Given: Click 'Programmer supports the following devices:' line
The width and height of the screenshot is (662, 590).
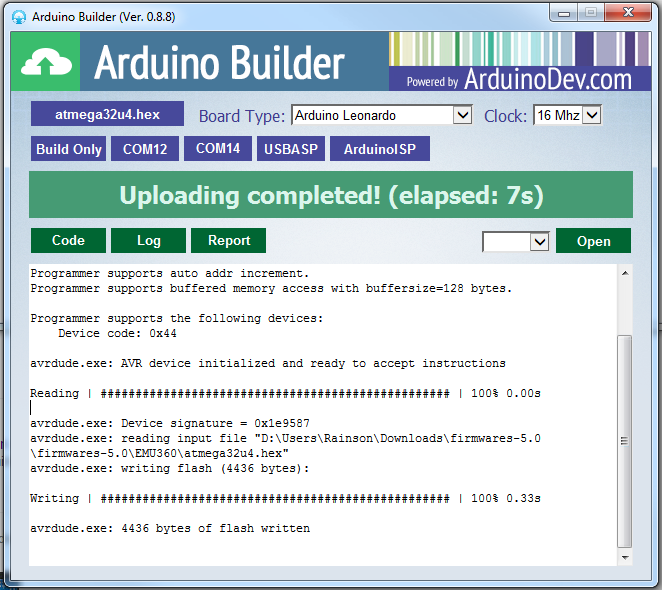Looking at the screenshot, I should (x=176, y=318).
